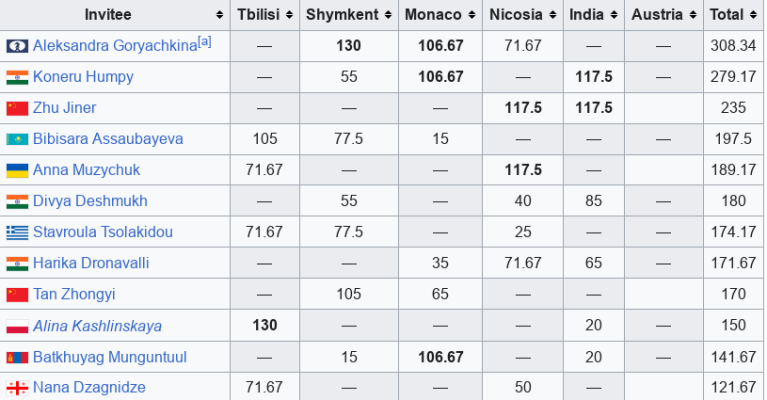Click Kazakhstan flag beside Bibisara Assaubayeva

(x=17, y=139)
